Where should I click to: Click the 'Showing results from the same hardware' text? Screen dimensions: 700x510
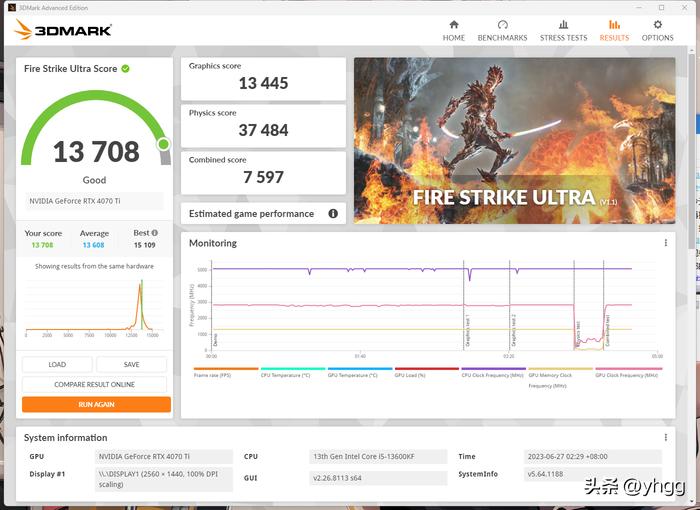[x=94, y=266]
